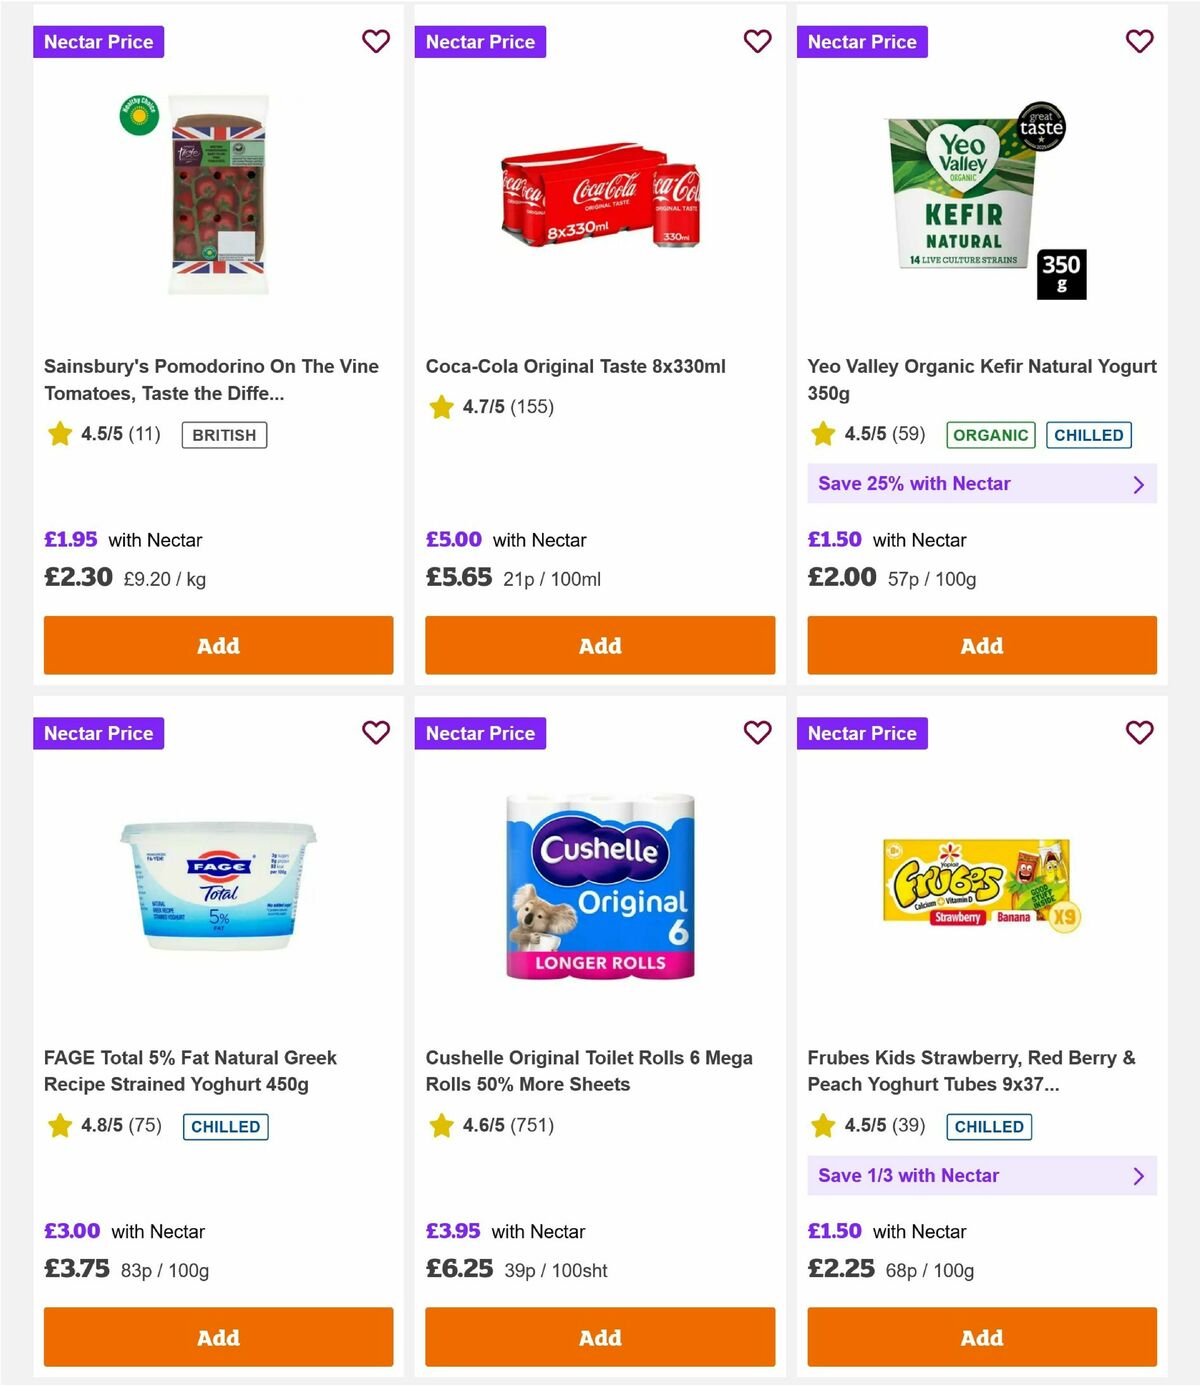Click the chevron arrow on Kefir Nectar banner
Image resolution: width=1200 pixels, height=1386 pixels.
(x=1138, y=484)
